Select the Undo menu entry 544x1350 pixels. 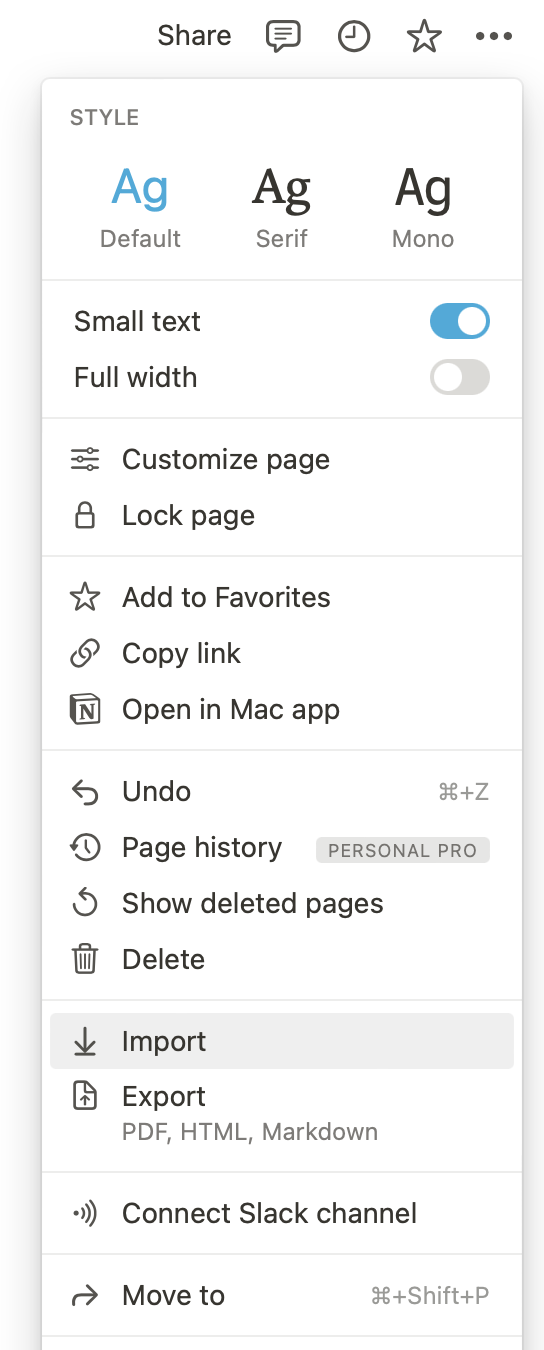click(282, 791)
